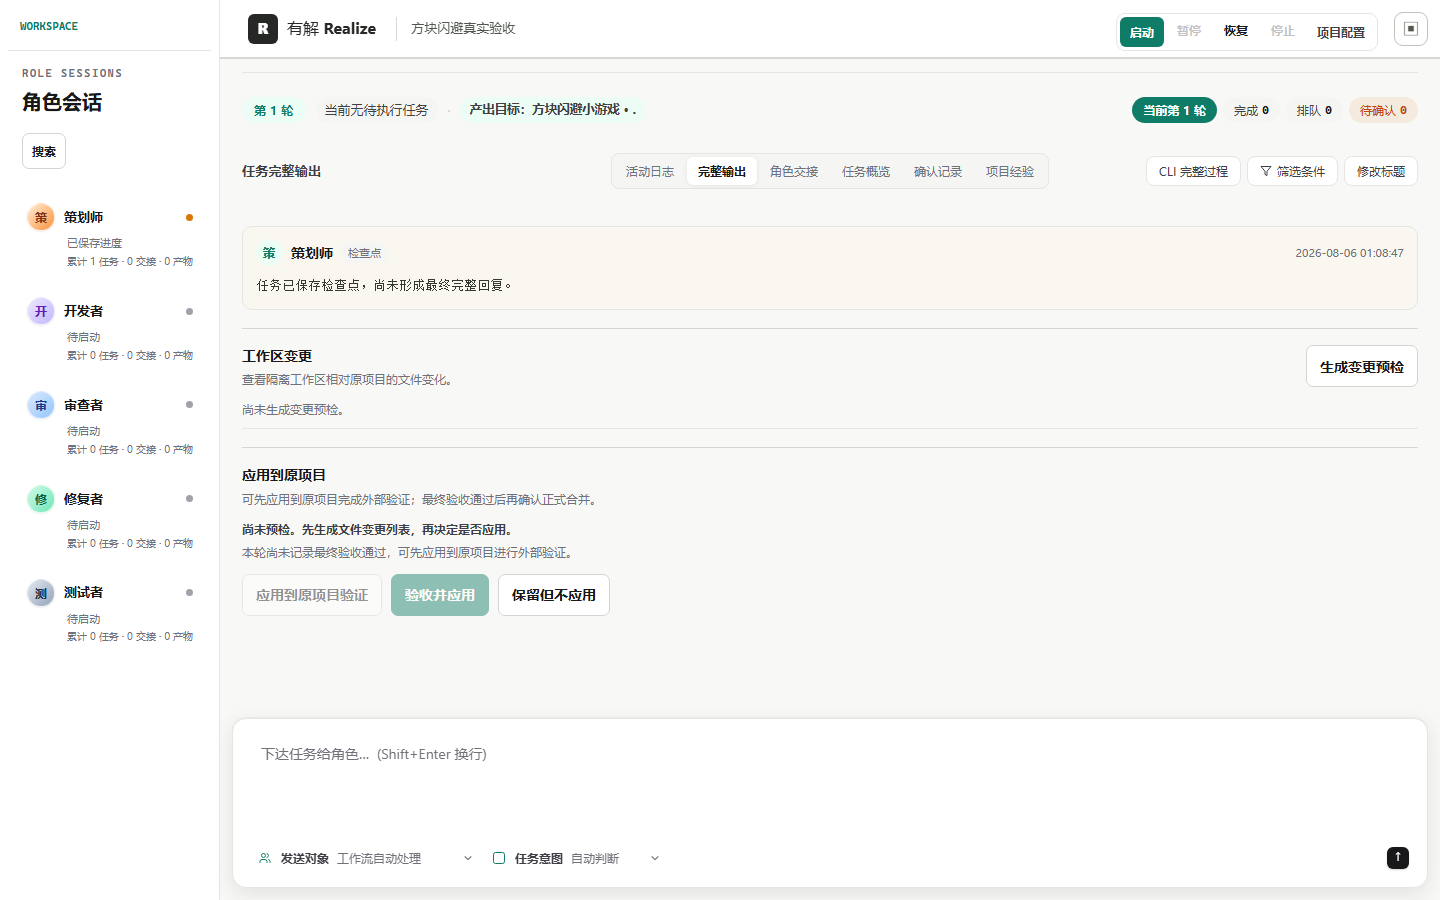
Task: Click the 暂停 button in top bar
Action: pos(1188,31)
